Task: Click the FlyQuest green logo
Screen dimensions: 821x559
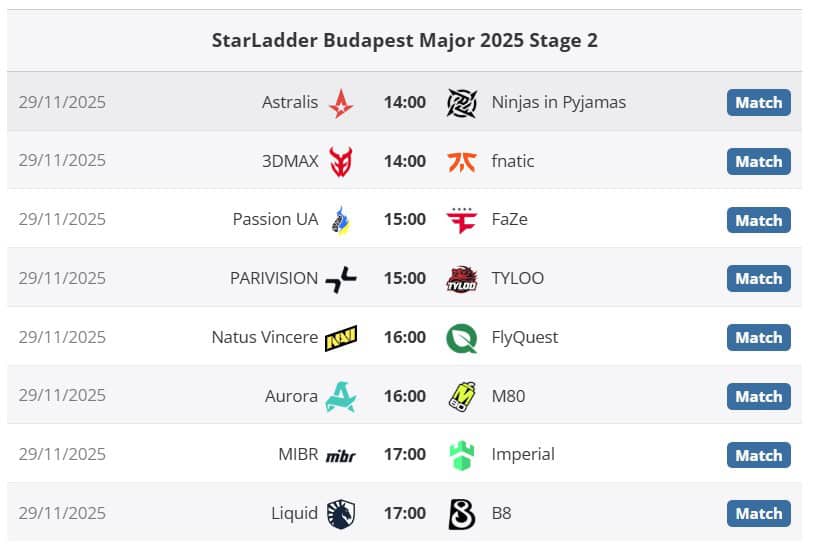Action: click(x=462, y=338)
